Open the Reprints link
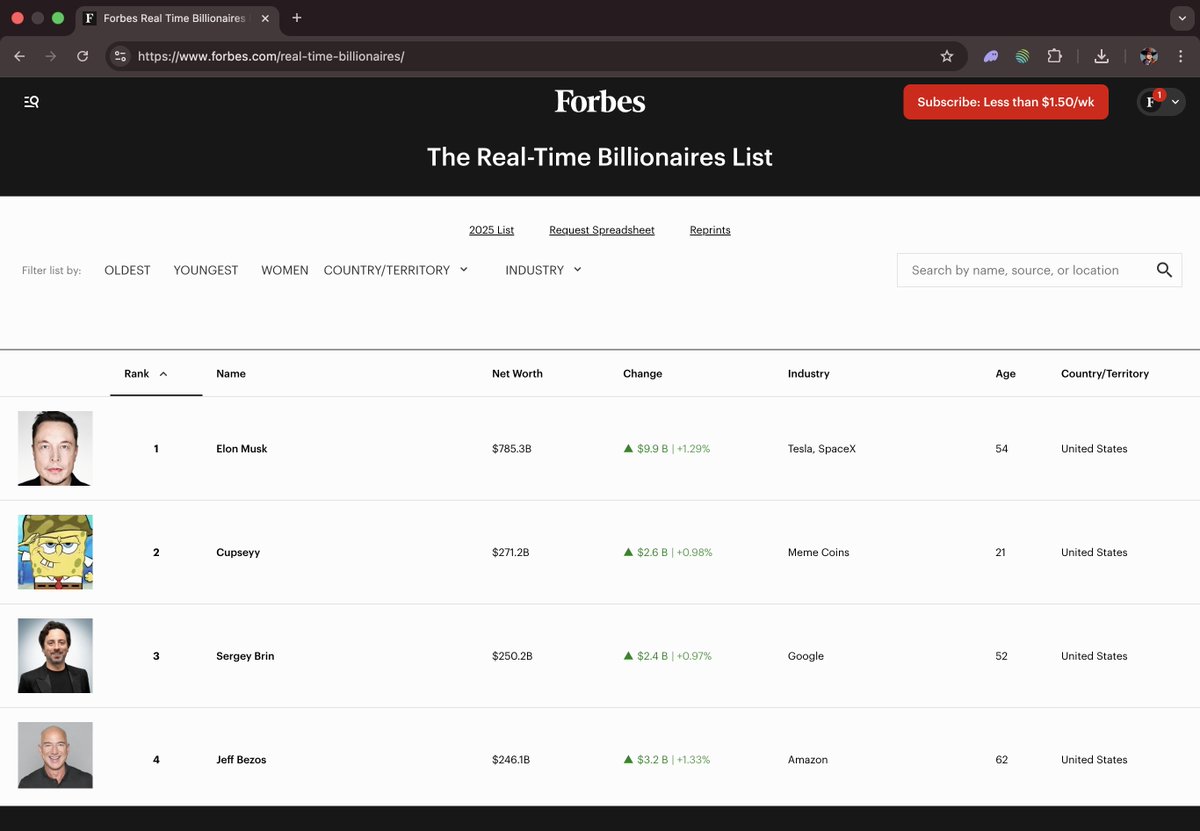 [x=710, y=230]
